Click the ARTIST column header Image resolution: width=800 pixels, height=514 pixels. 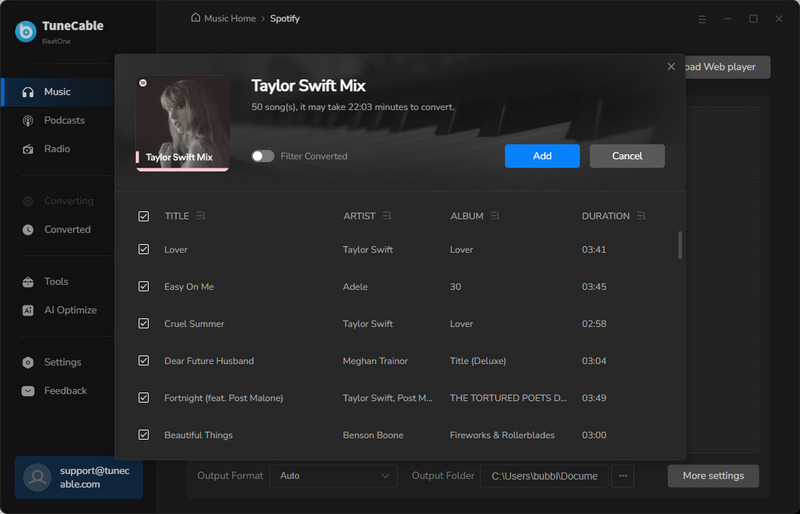point(359,216)
